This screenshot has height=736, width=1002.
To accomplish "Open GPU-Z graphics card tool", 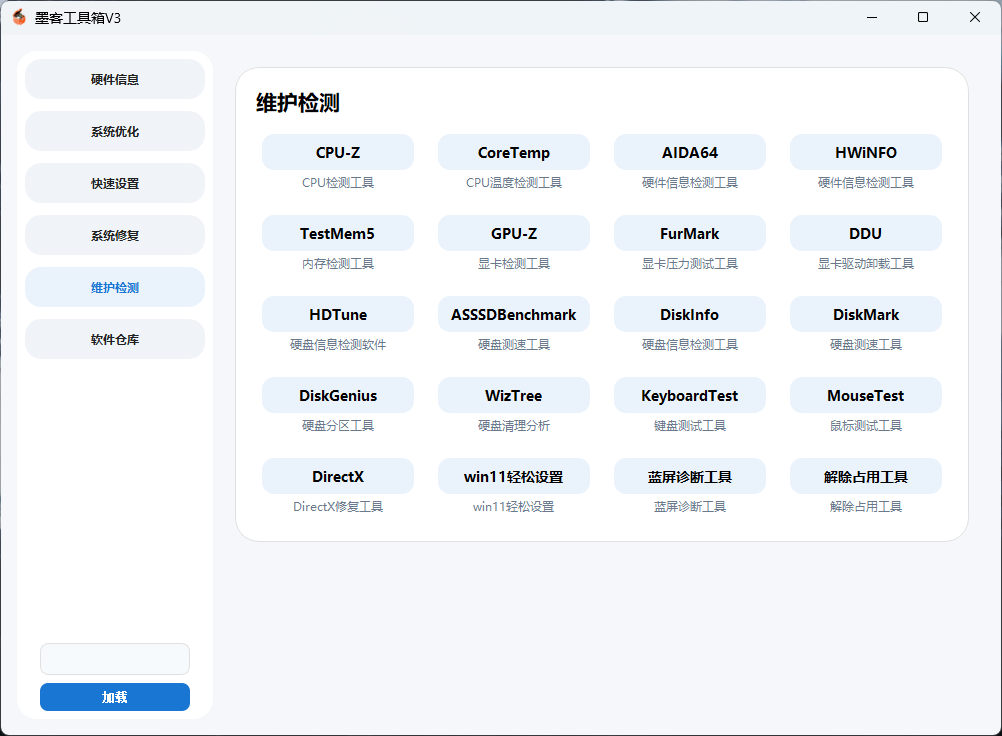I will 513,233.
